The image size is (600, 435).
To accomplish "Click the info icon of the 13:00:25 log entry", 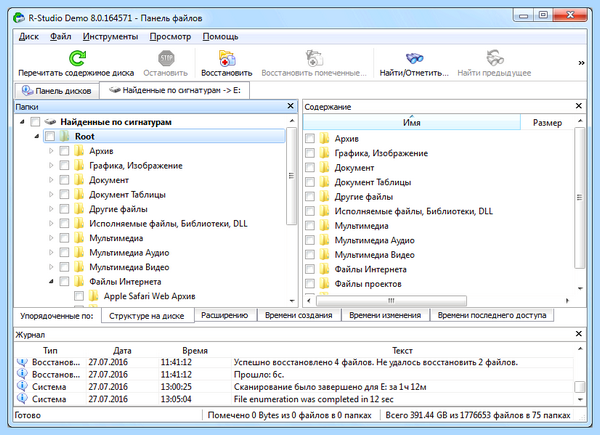I will tap(22, 386).
